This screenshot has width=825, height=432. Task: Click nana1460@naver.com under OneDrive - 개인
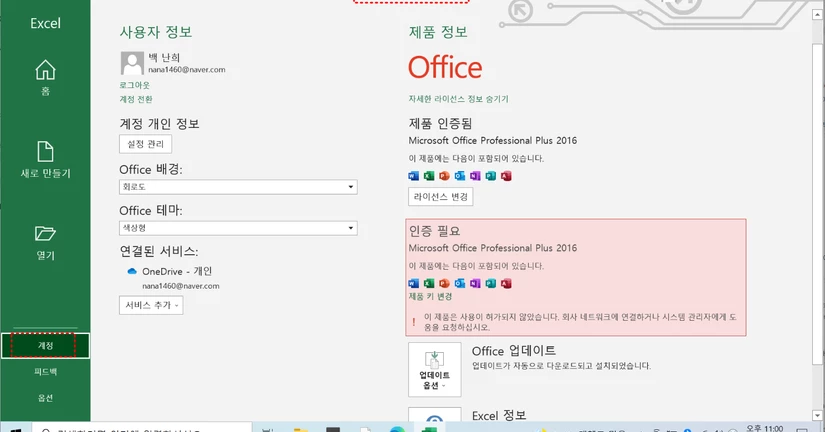[180, 286]
